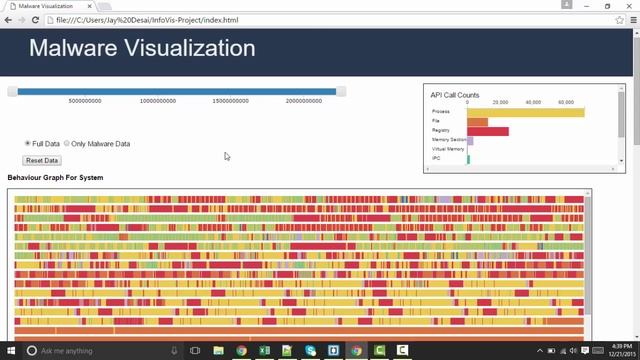Viewport: 640px width, 360px height.
Task: Click the page scrollbar down arrow
Action: pyautogui.click(x=637, y=337)
